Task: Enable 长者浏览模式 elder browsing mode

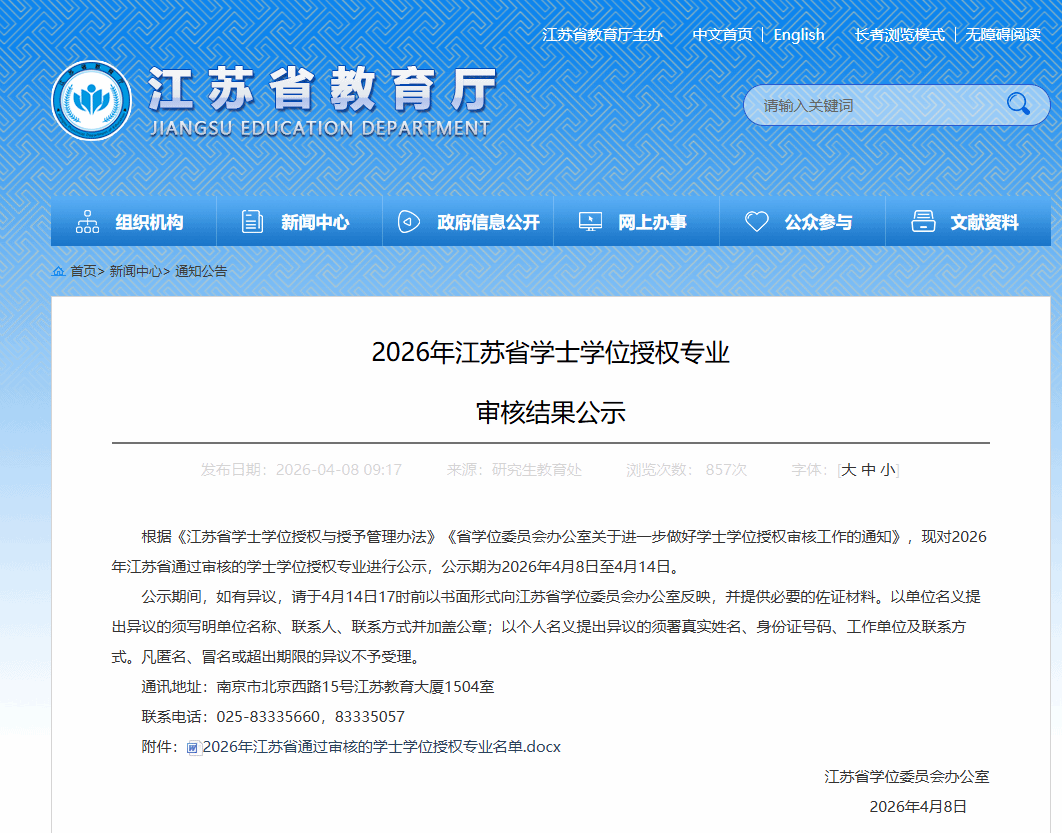Action: point(899,35)
